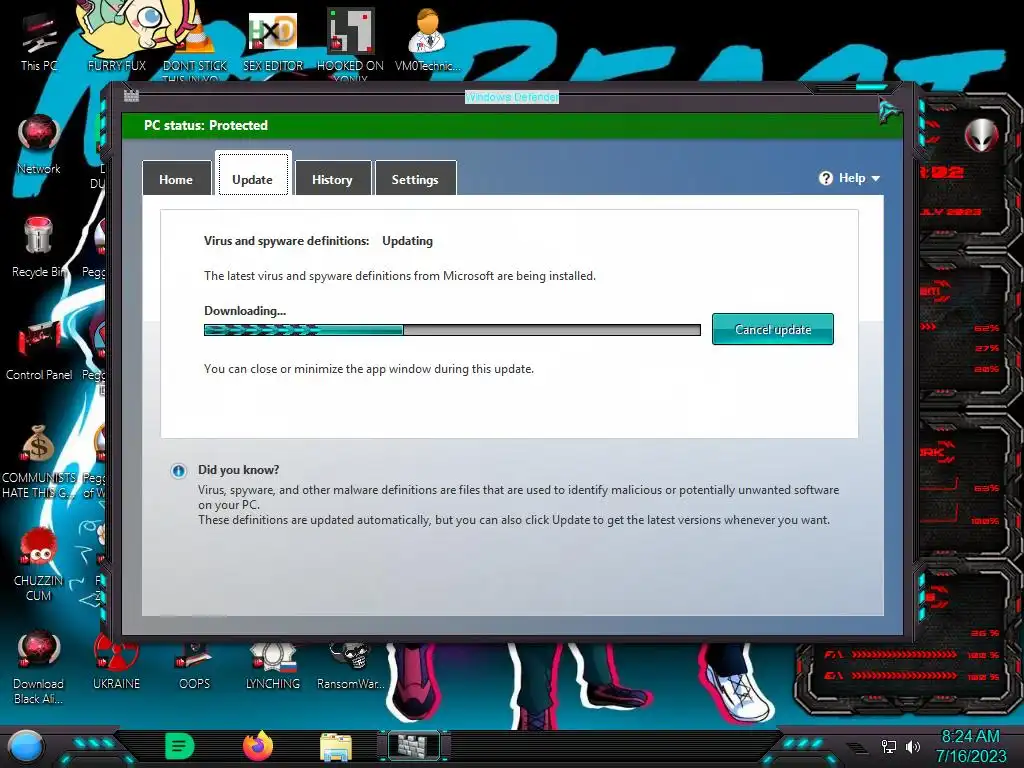Image resolution: width=1024 pixels, height=768 pixels.
Task: Open Network desktop icon
Action: coord(39,144)
